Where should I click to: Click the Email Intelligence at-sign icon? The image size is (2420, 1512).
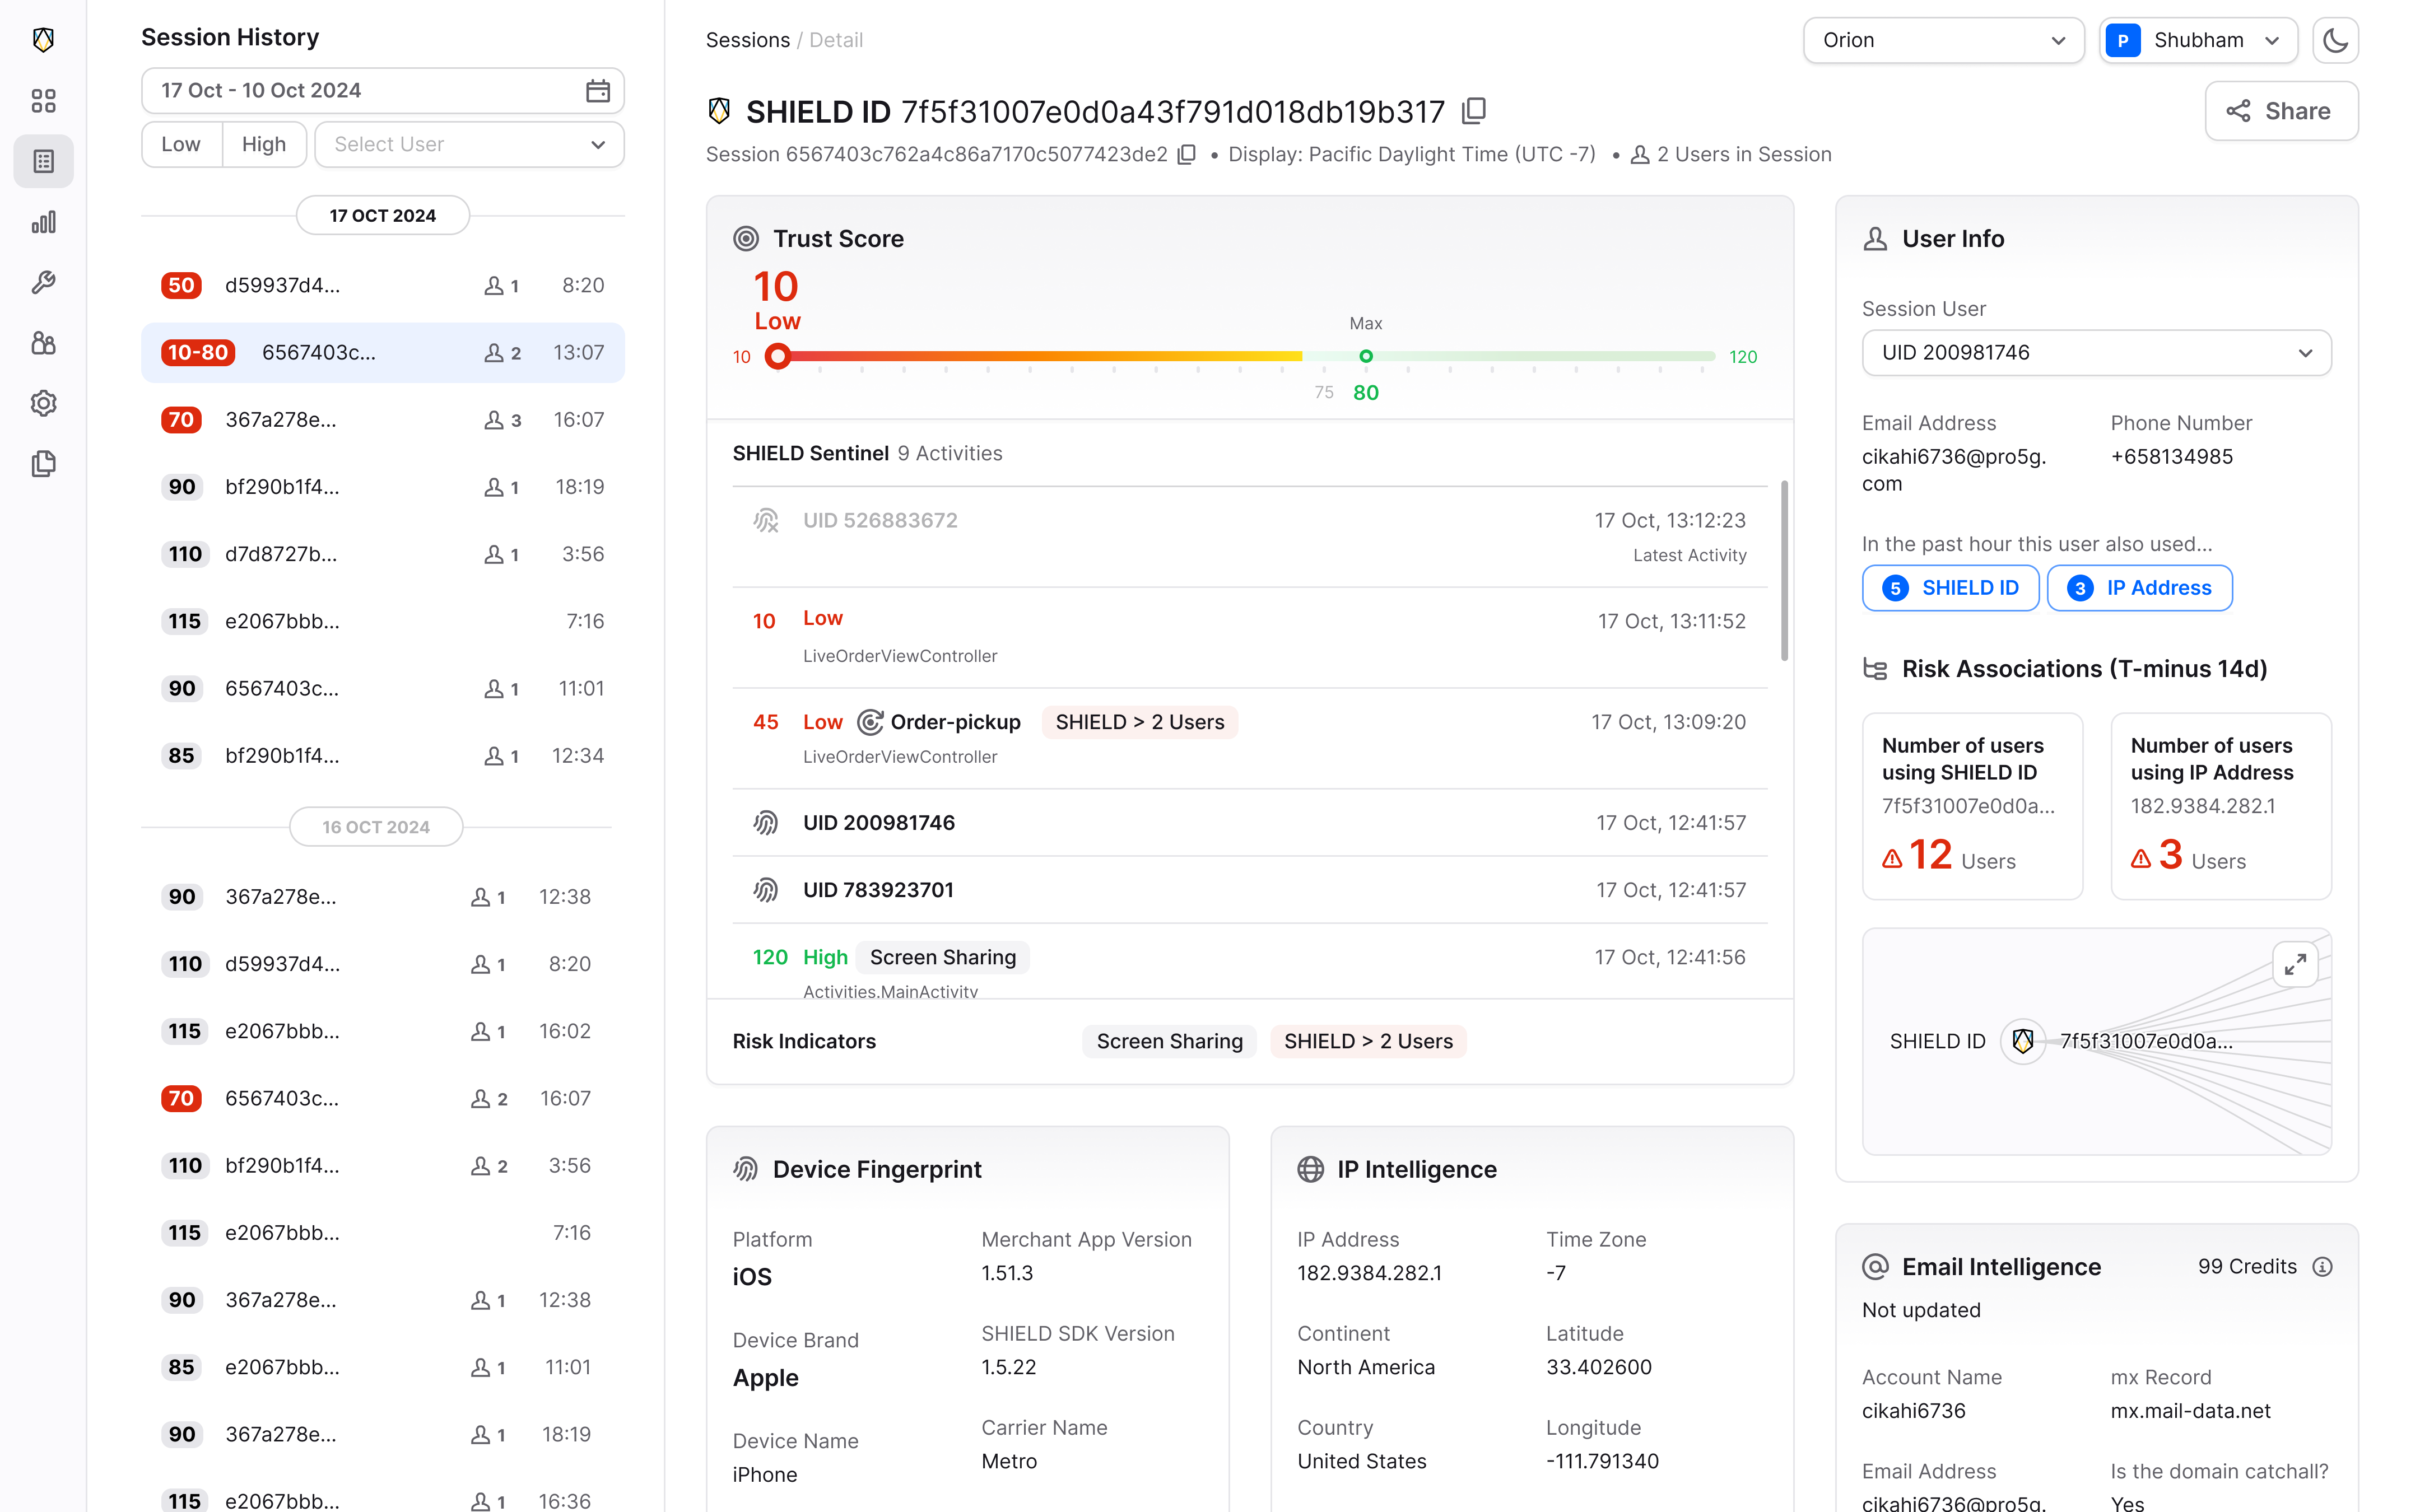tap(1875, 1267)
